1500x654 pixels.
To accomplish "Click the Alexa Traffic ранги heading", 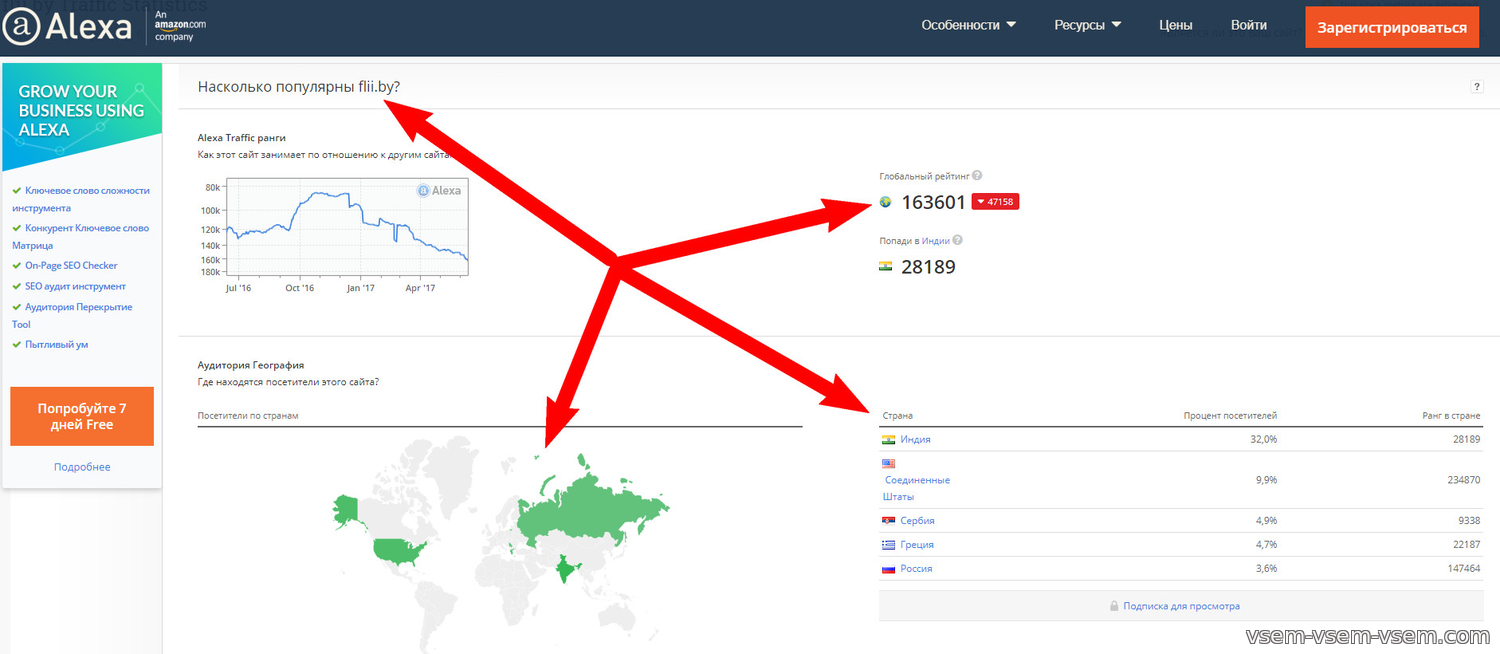I will [242, 138].
